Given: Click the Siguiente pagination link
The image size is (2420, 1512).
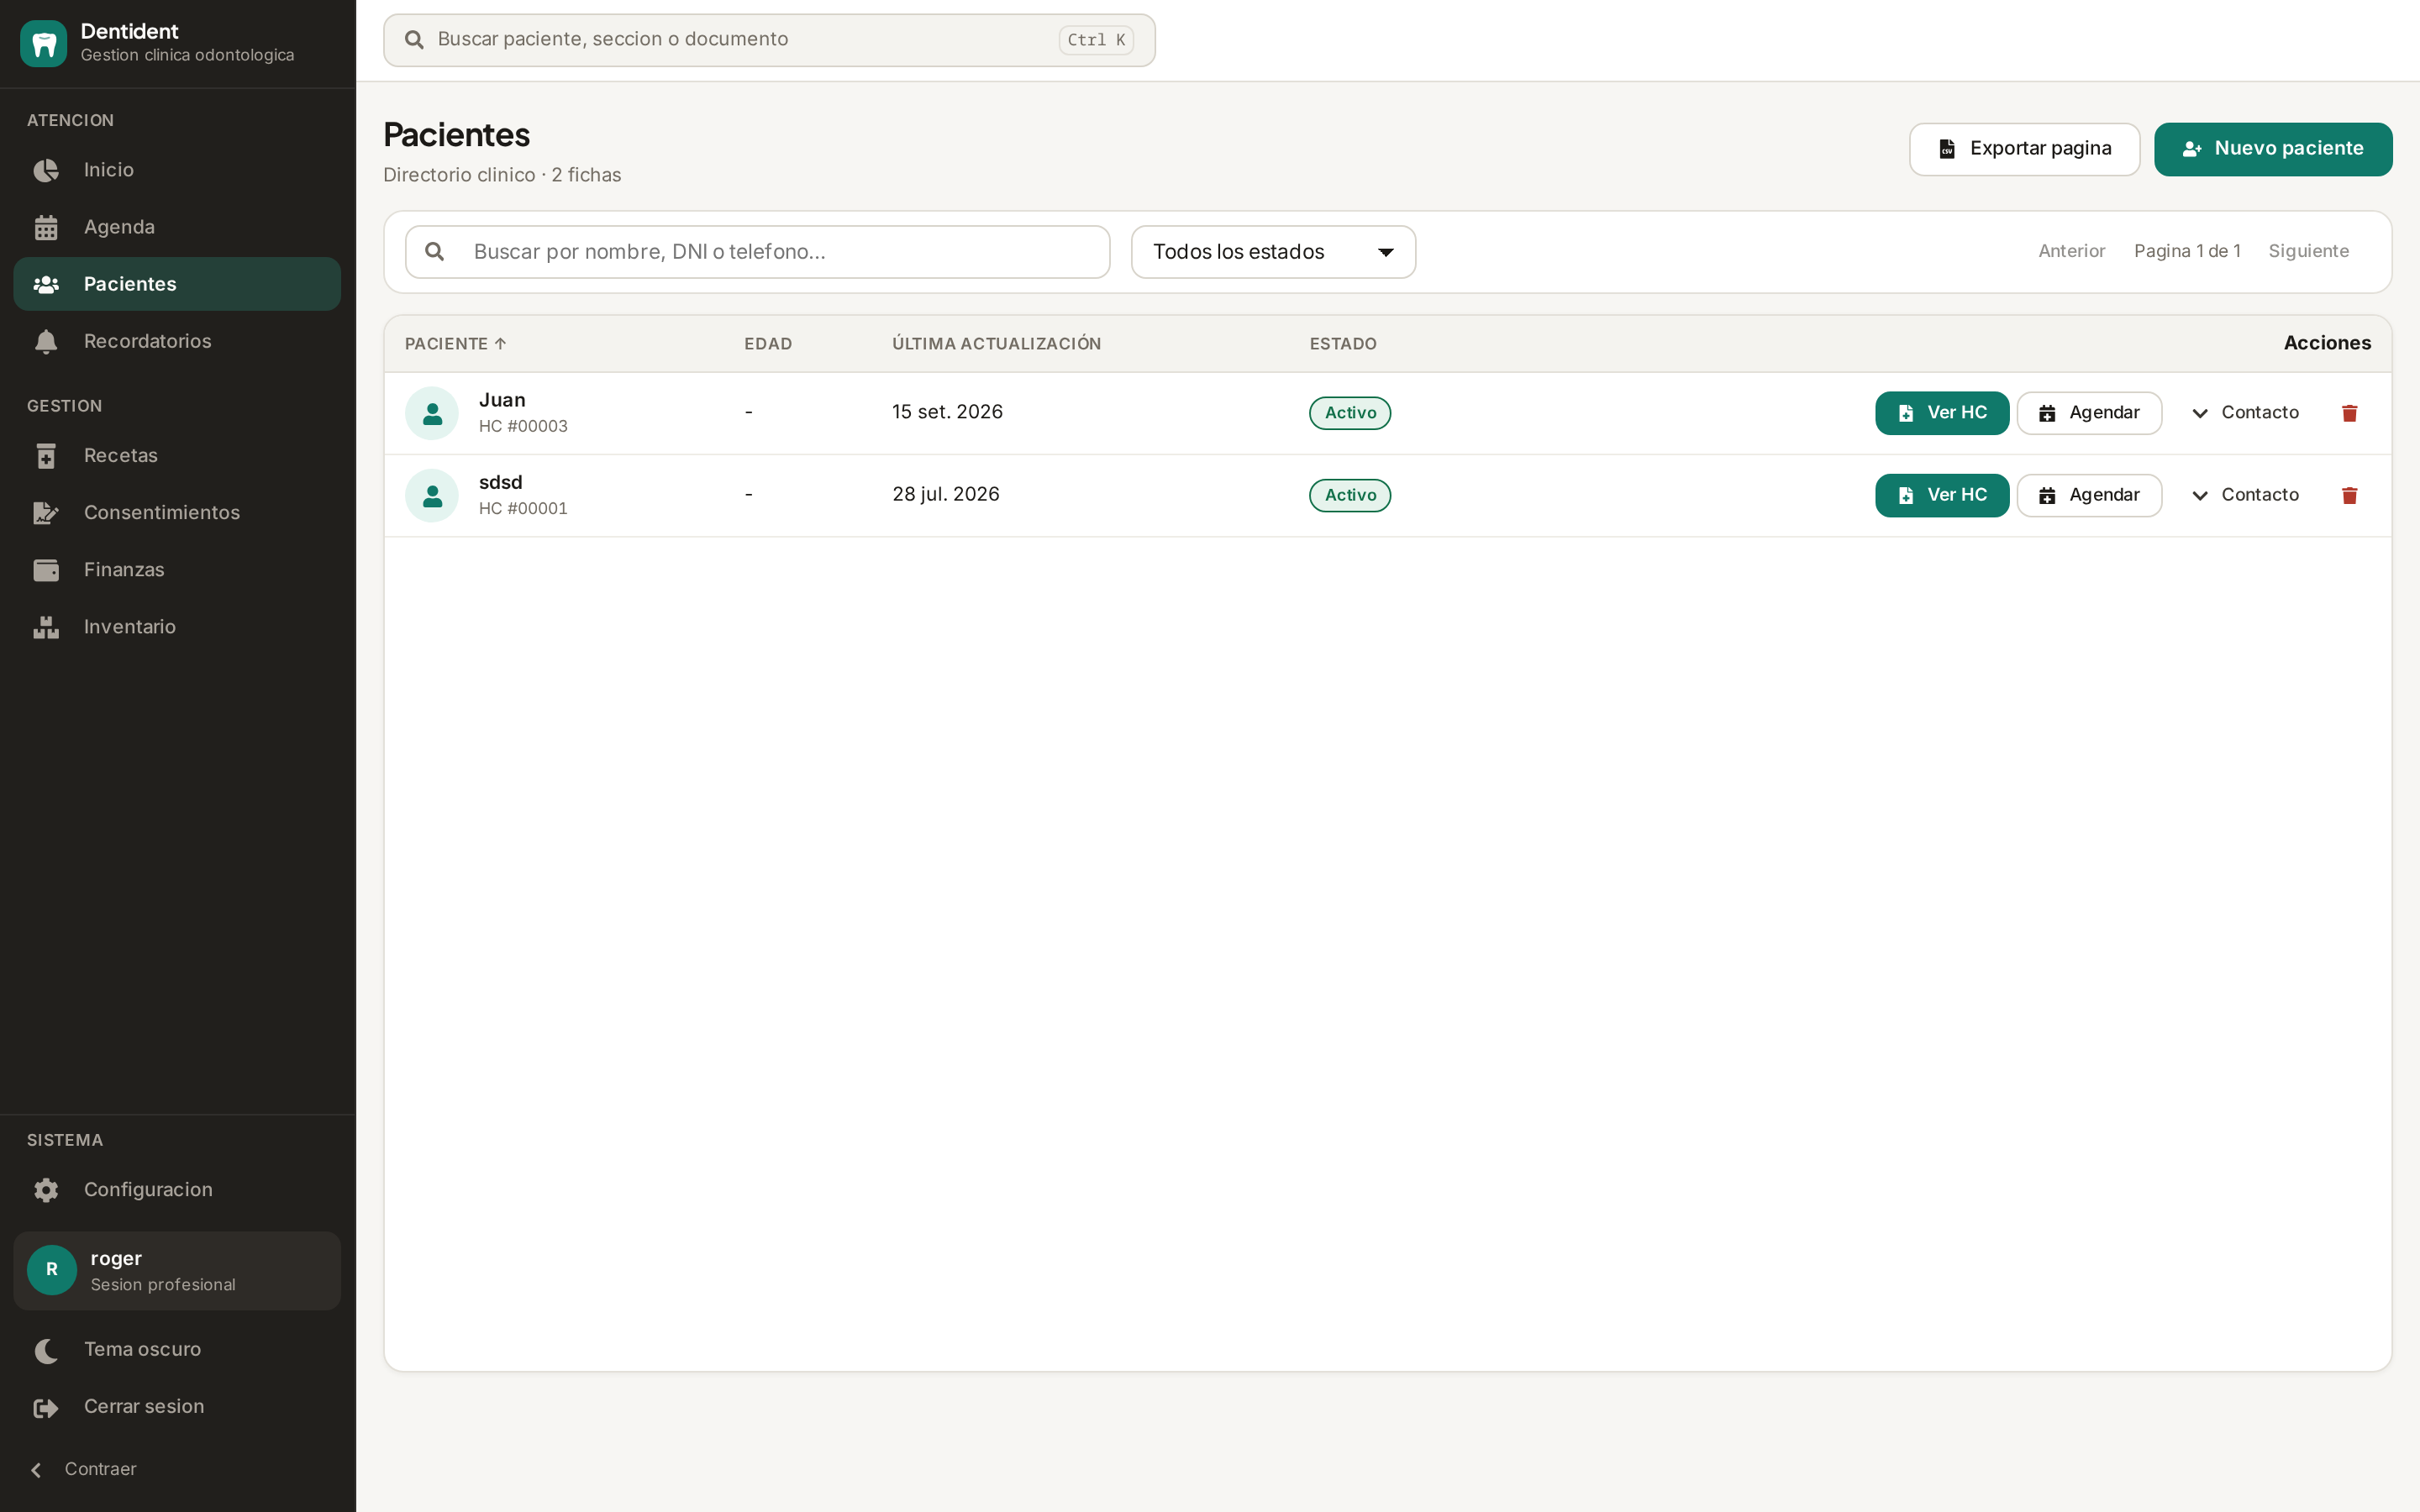Looking at the screenshot, I should pyautogui.click(x=2308, y=251).
